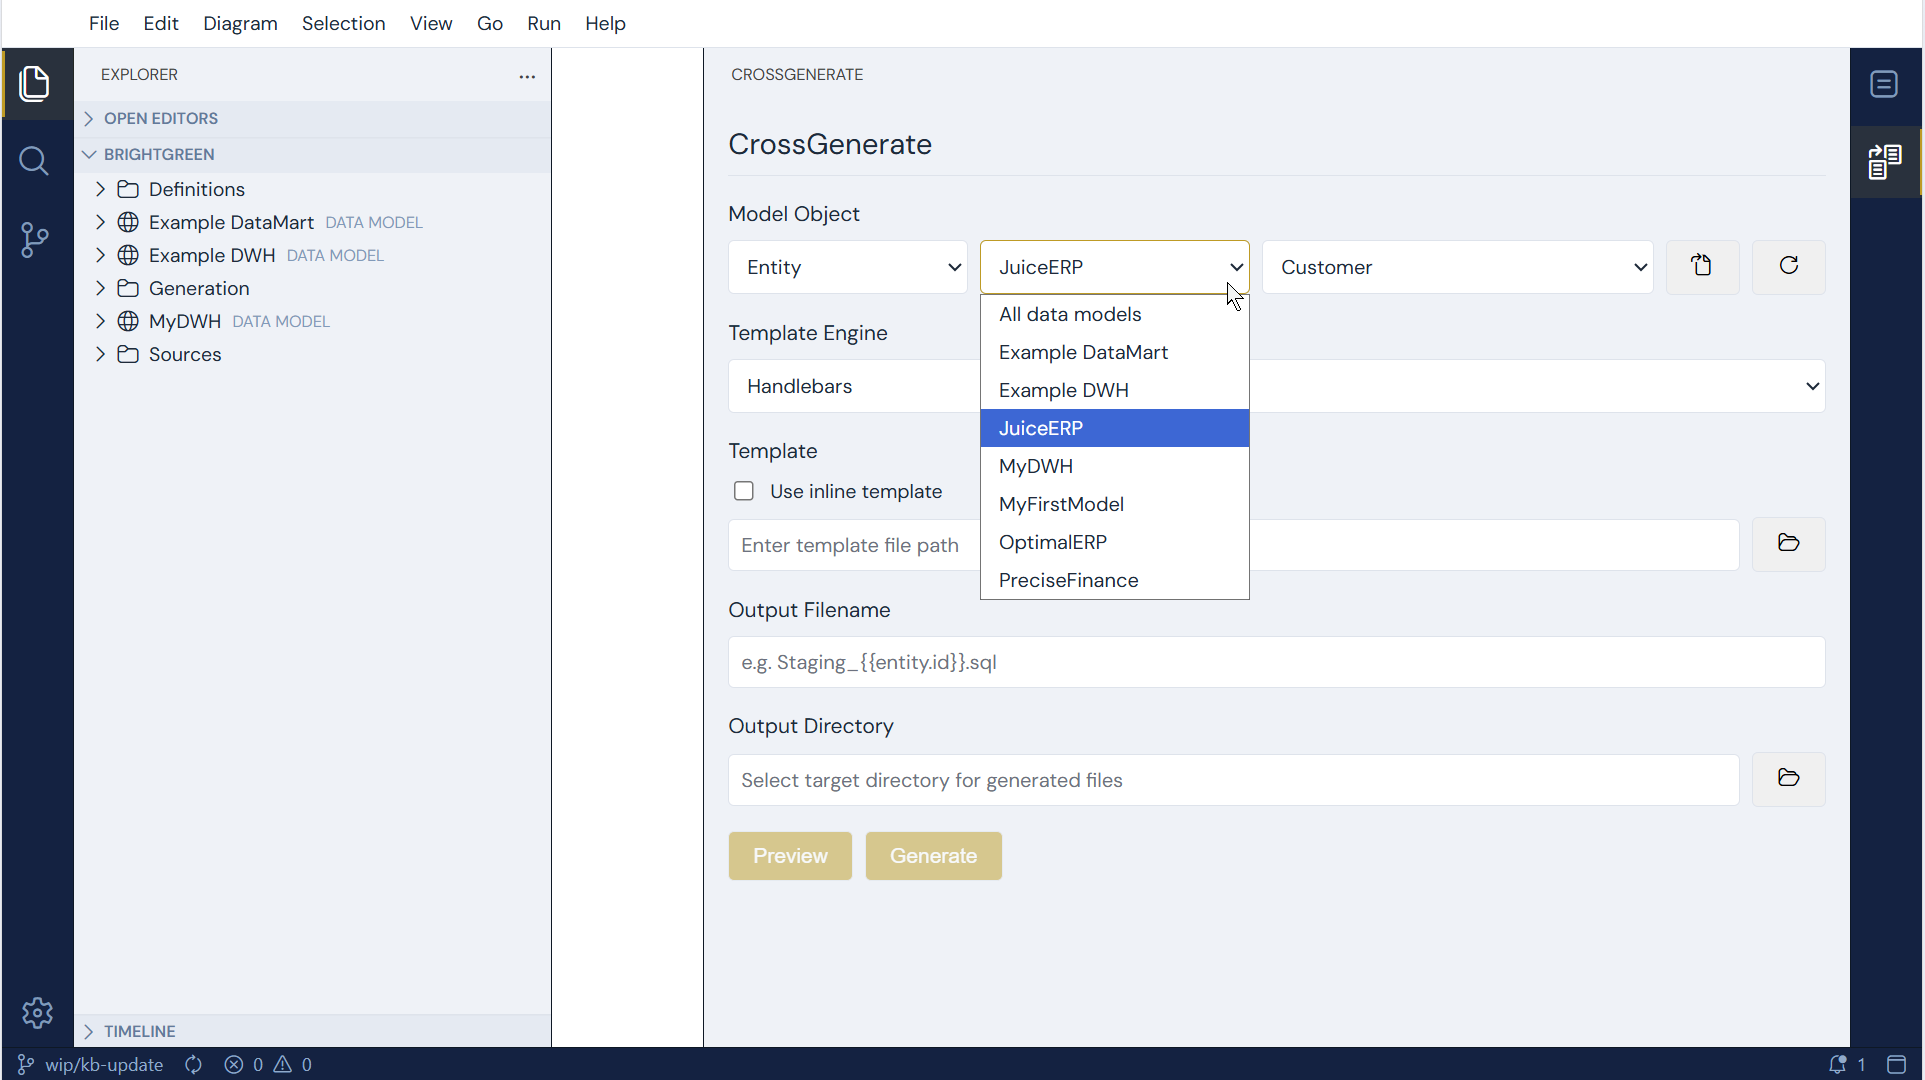Click the Generate button
Screen dimensions: 1925x1080
pyautogui.click(x=933, y=856)
